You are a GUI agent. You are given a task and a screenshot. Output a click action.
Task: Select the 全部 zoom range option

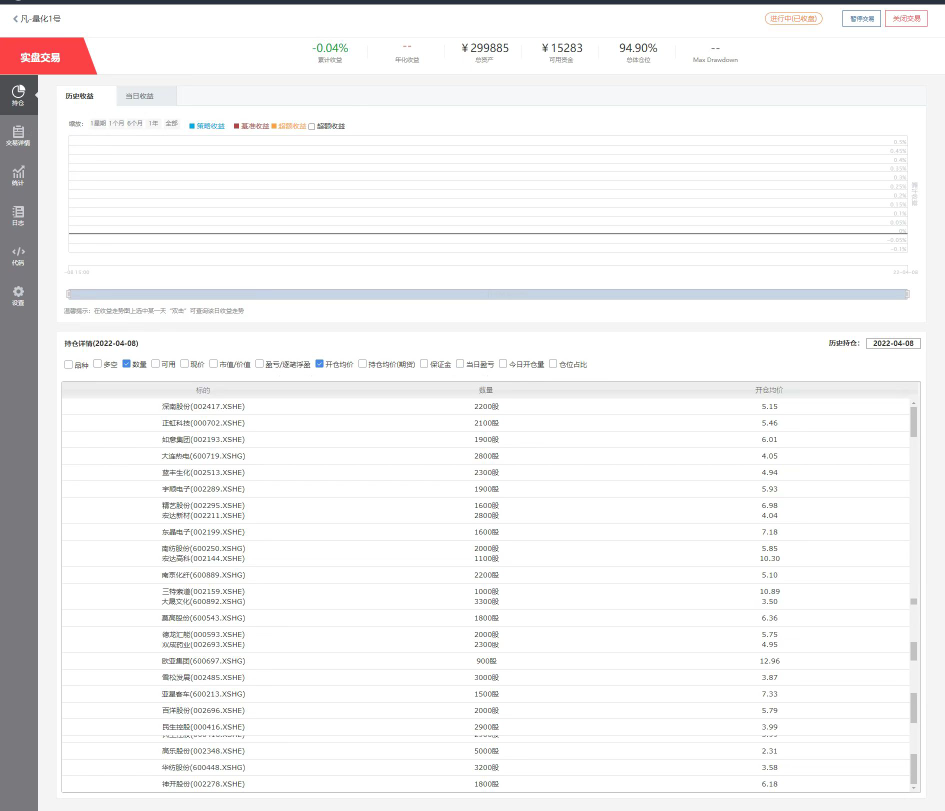click(x=171, y=123)
